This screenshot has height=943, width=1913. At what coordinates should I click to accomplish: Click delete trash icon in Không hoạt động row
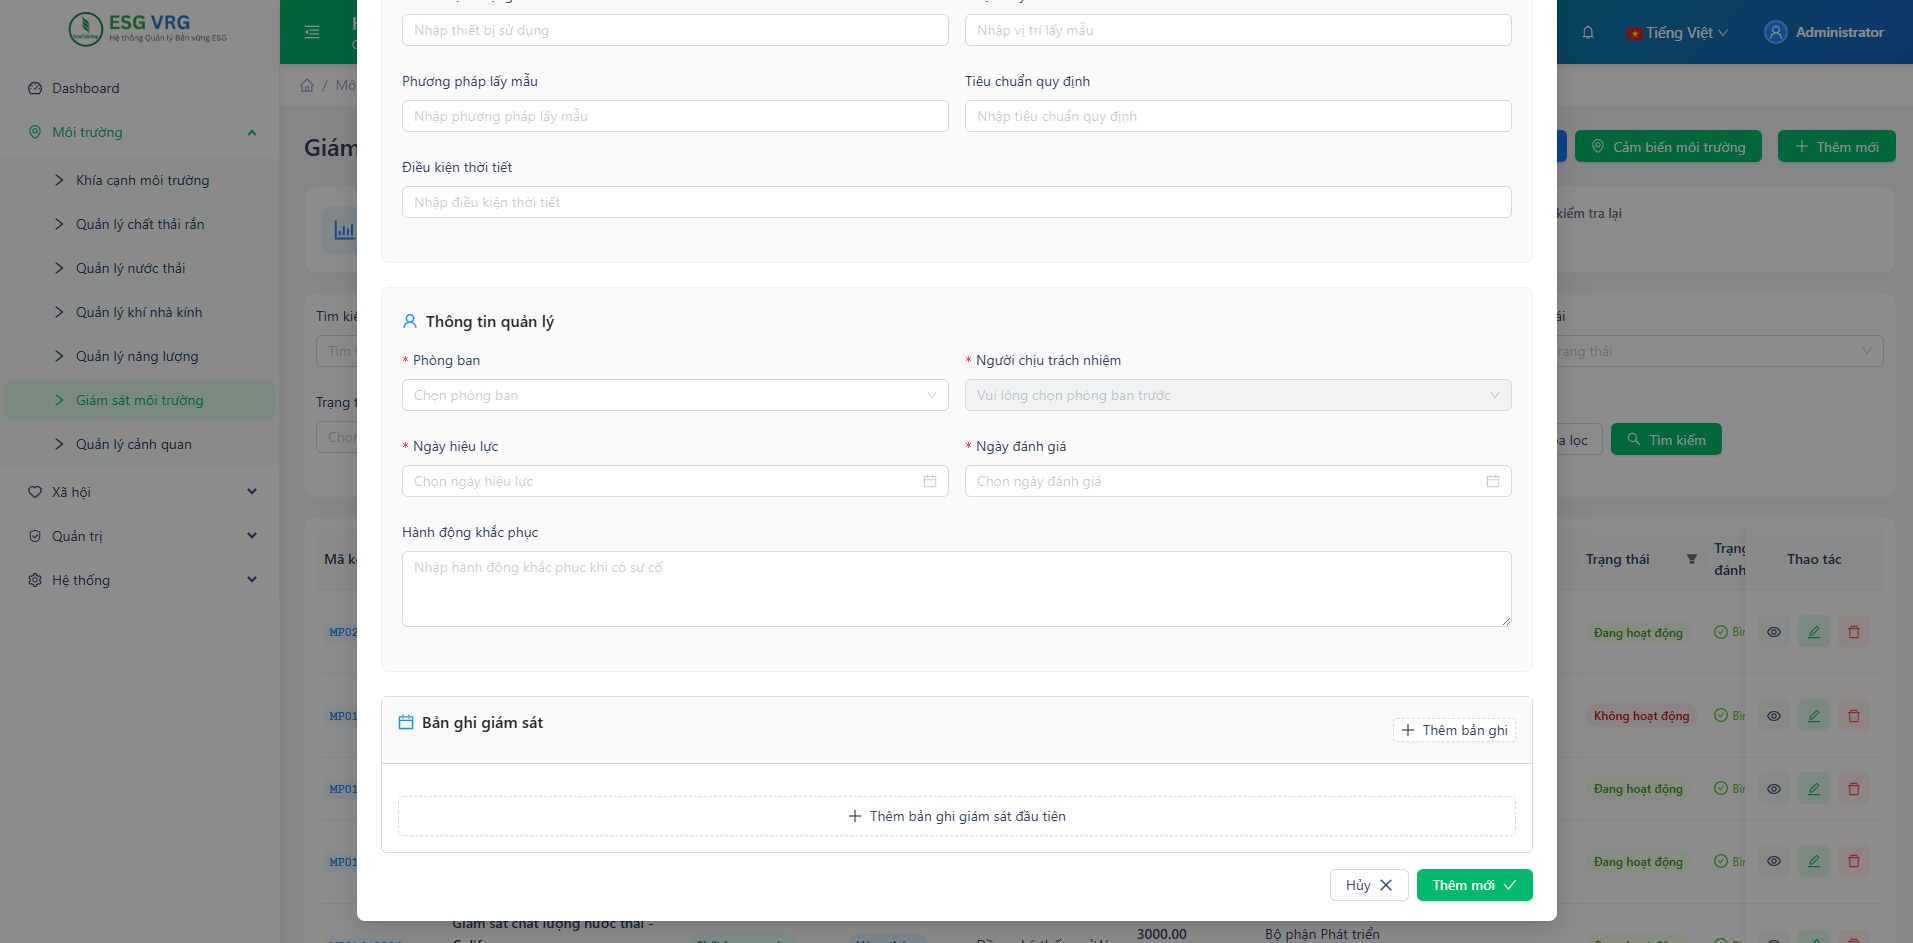click(x=1854, y=716)
